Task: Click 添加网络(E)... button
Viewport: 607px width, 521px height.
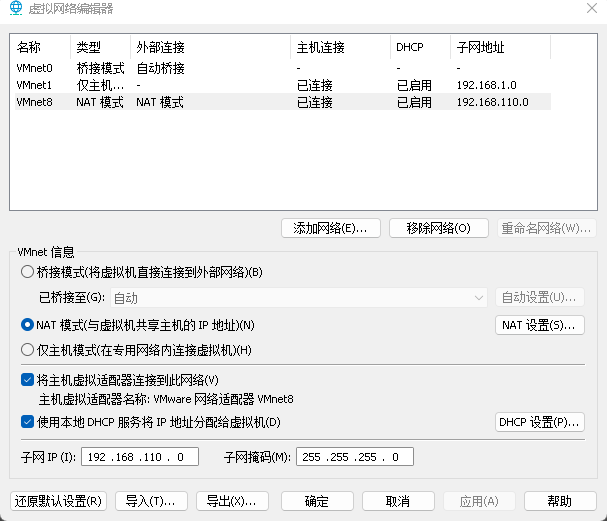Action: coord(331,228)
